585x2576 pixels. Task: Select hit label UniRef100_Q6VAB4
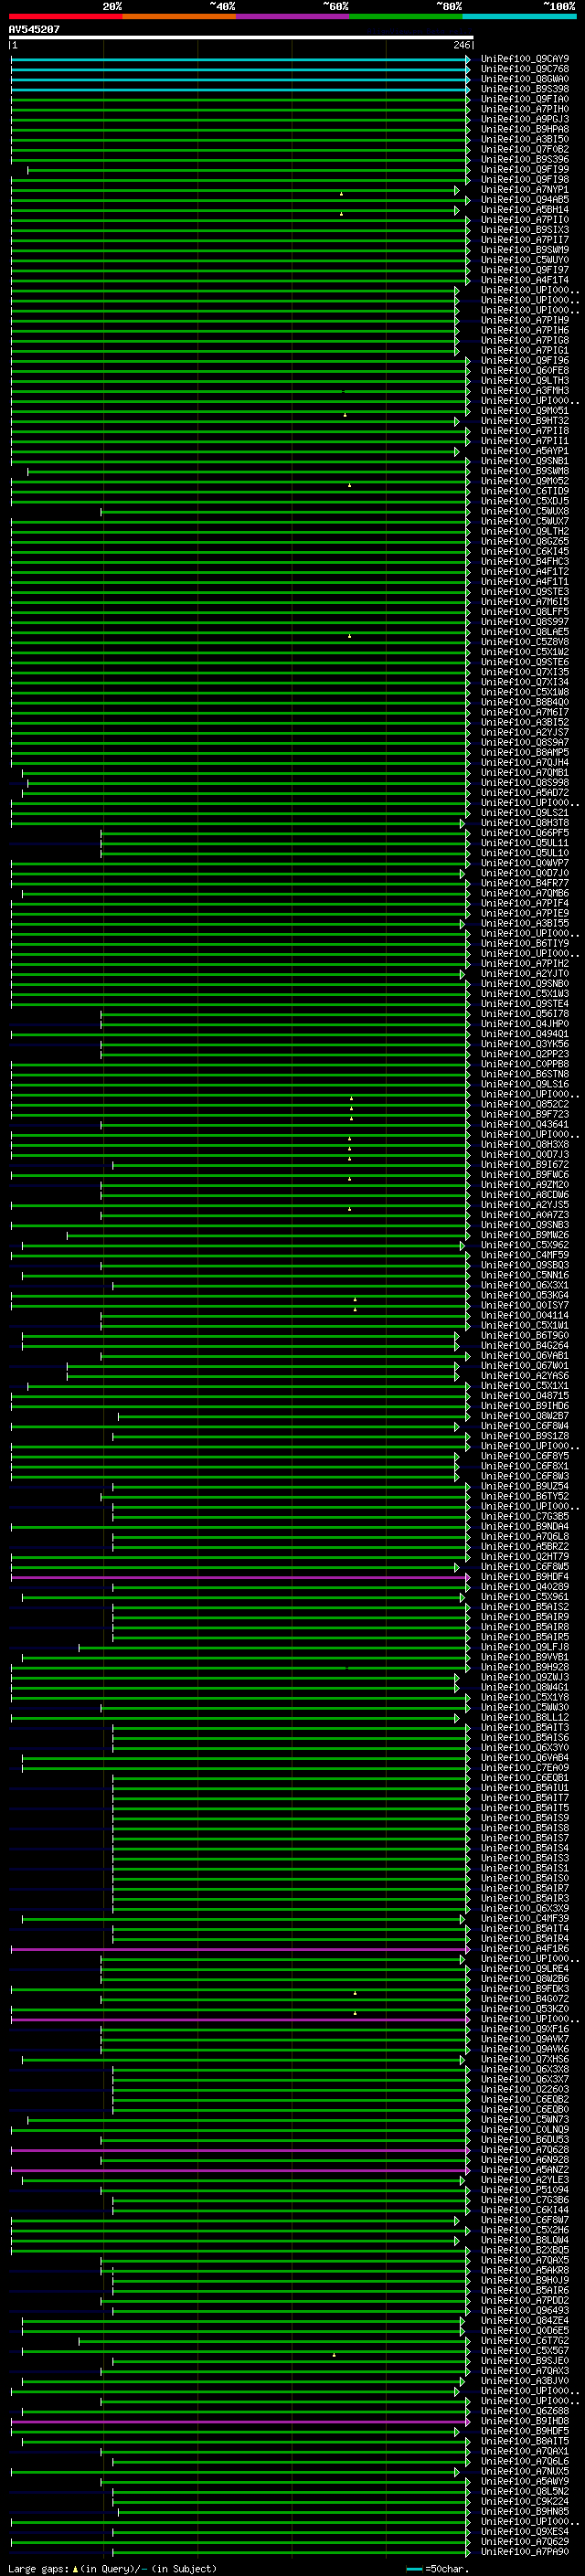(x=524, y=1757)
